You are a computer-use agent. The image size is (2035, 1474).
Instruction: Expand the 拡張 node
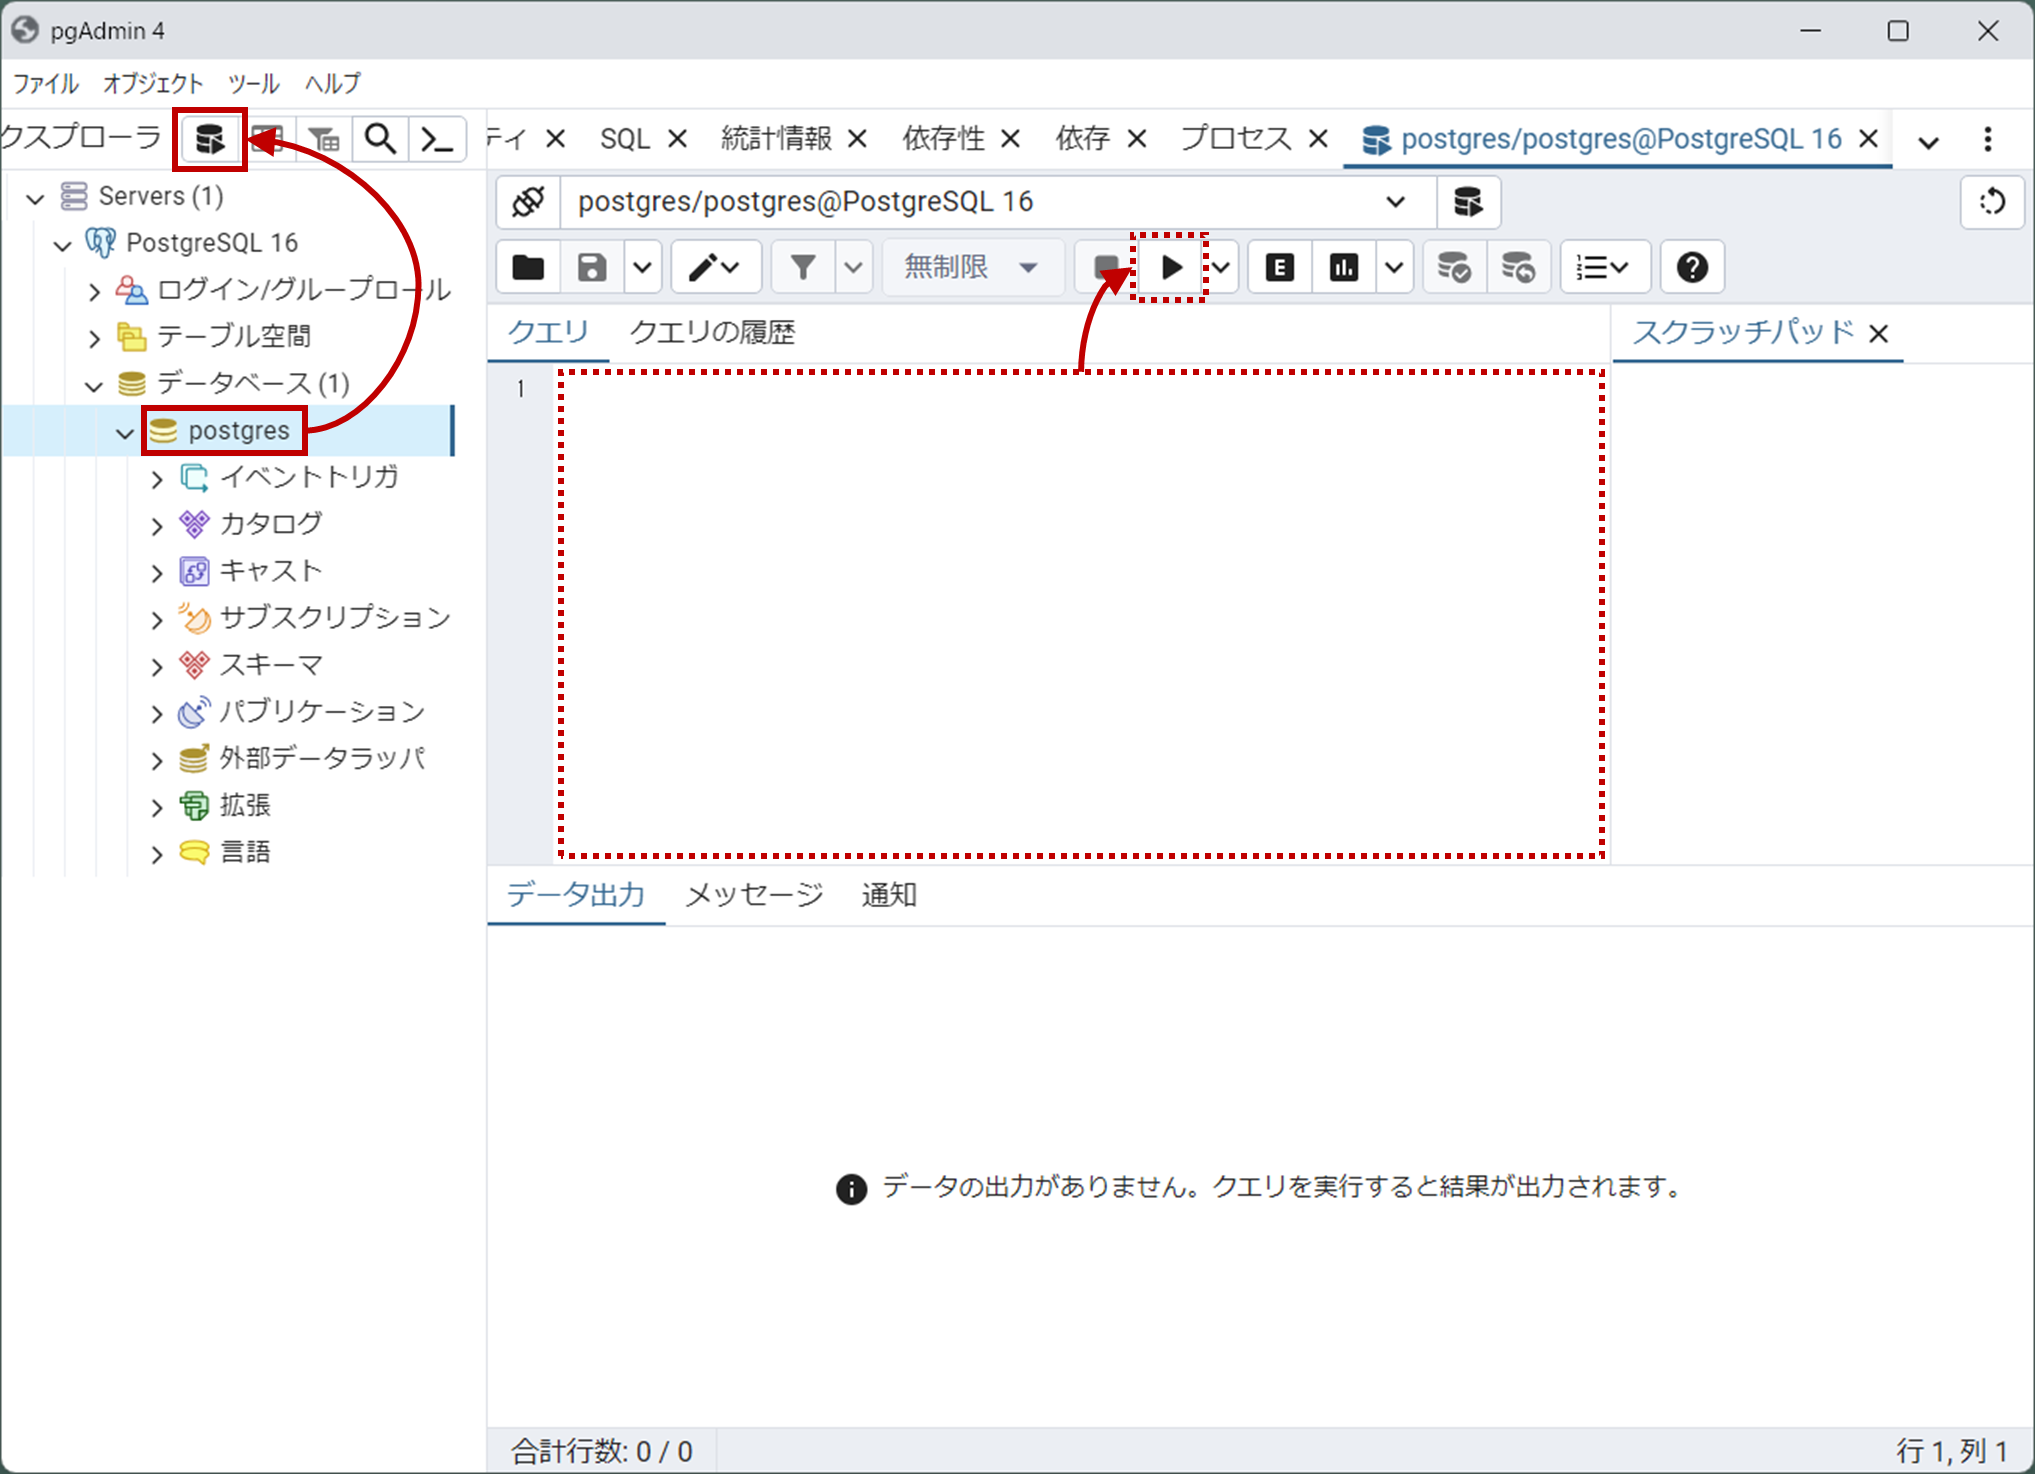pos(157,808)
